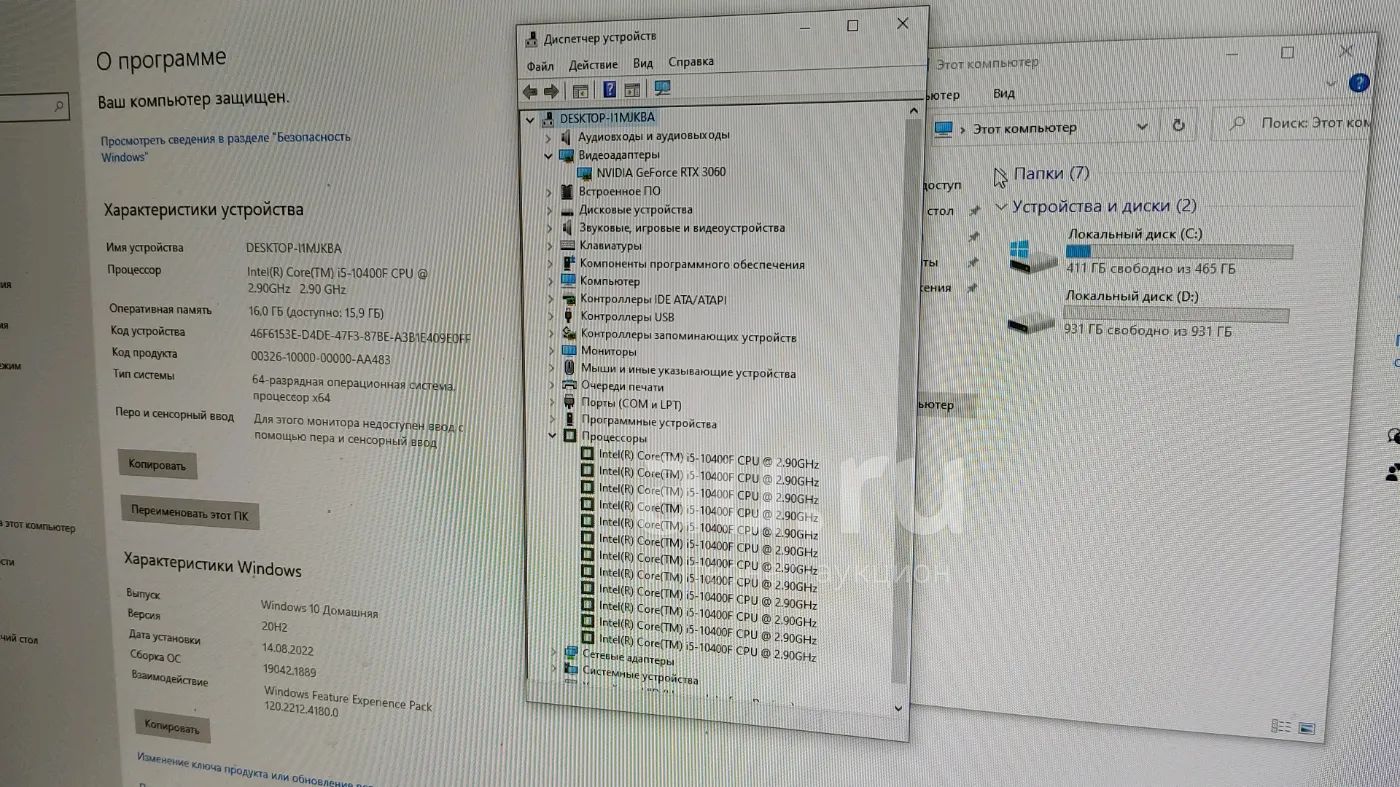Click the Forward arrow in Device Manager toolbar

[551, 91]
